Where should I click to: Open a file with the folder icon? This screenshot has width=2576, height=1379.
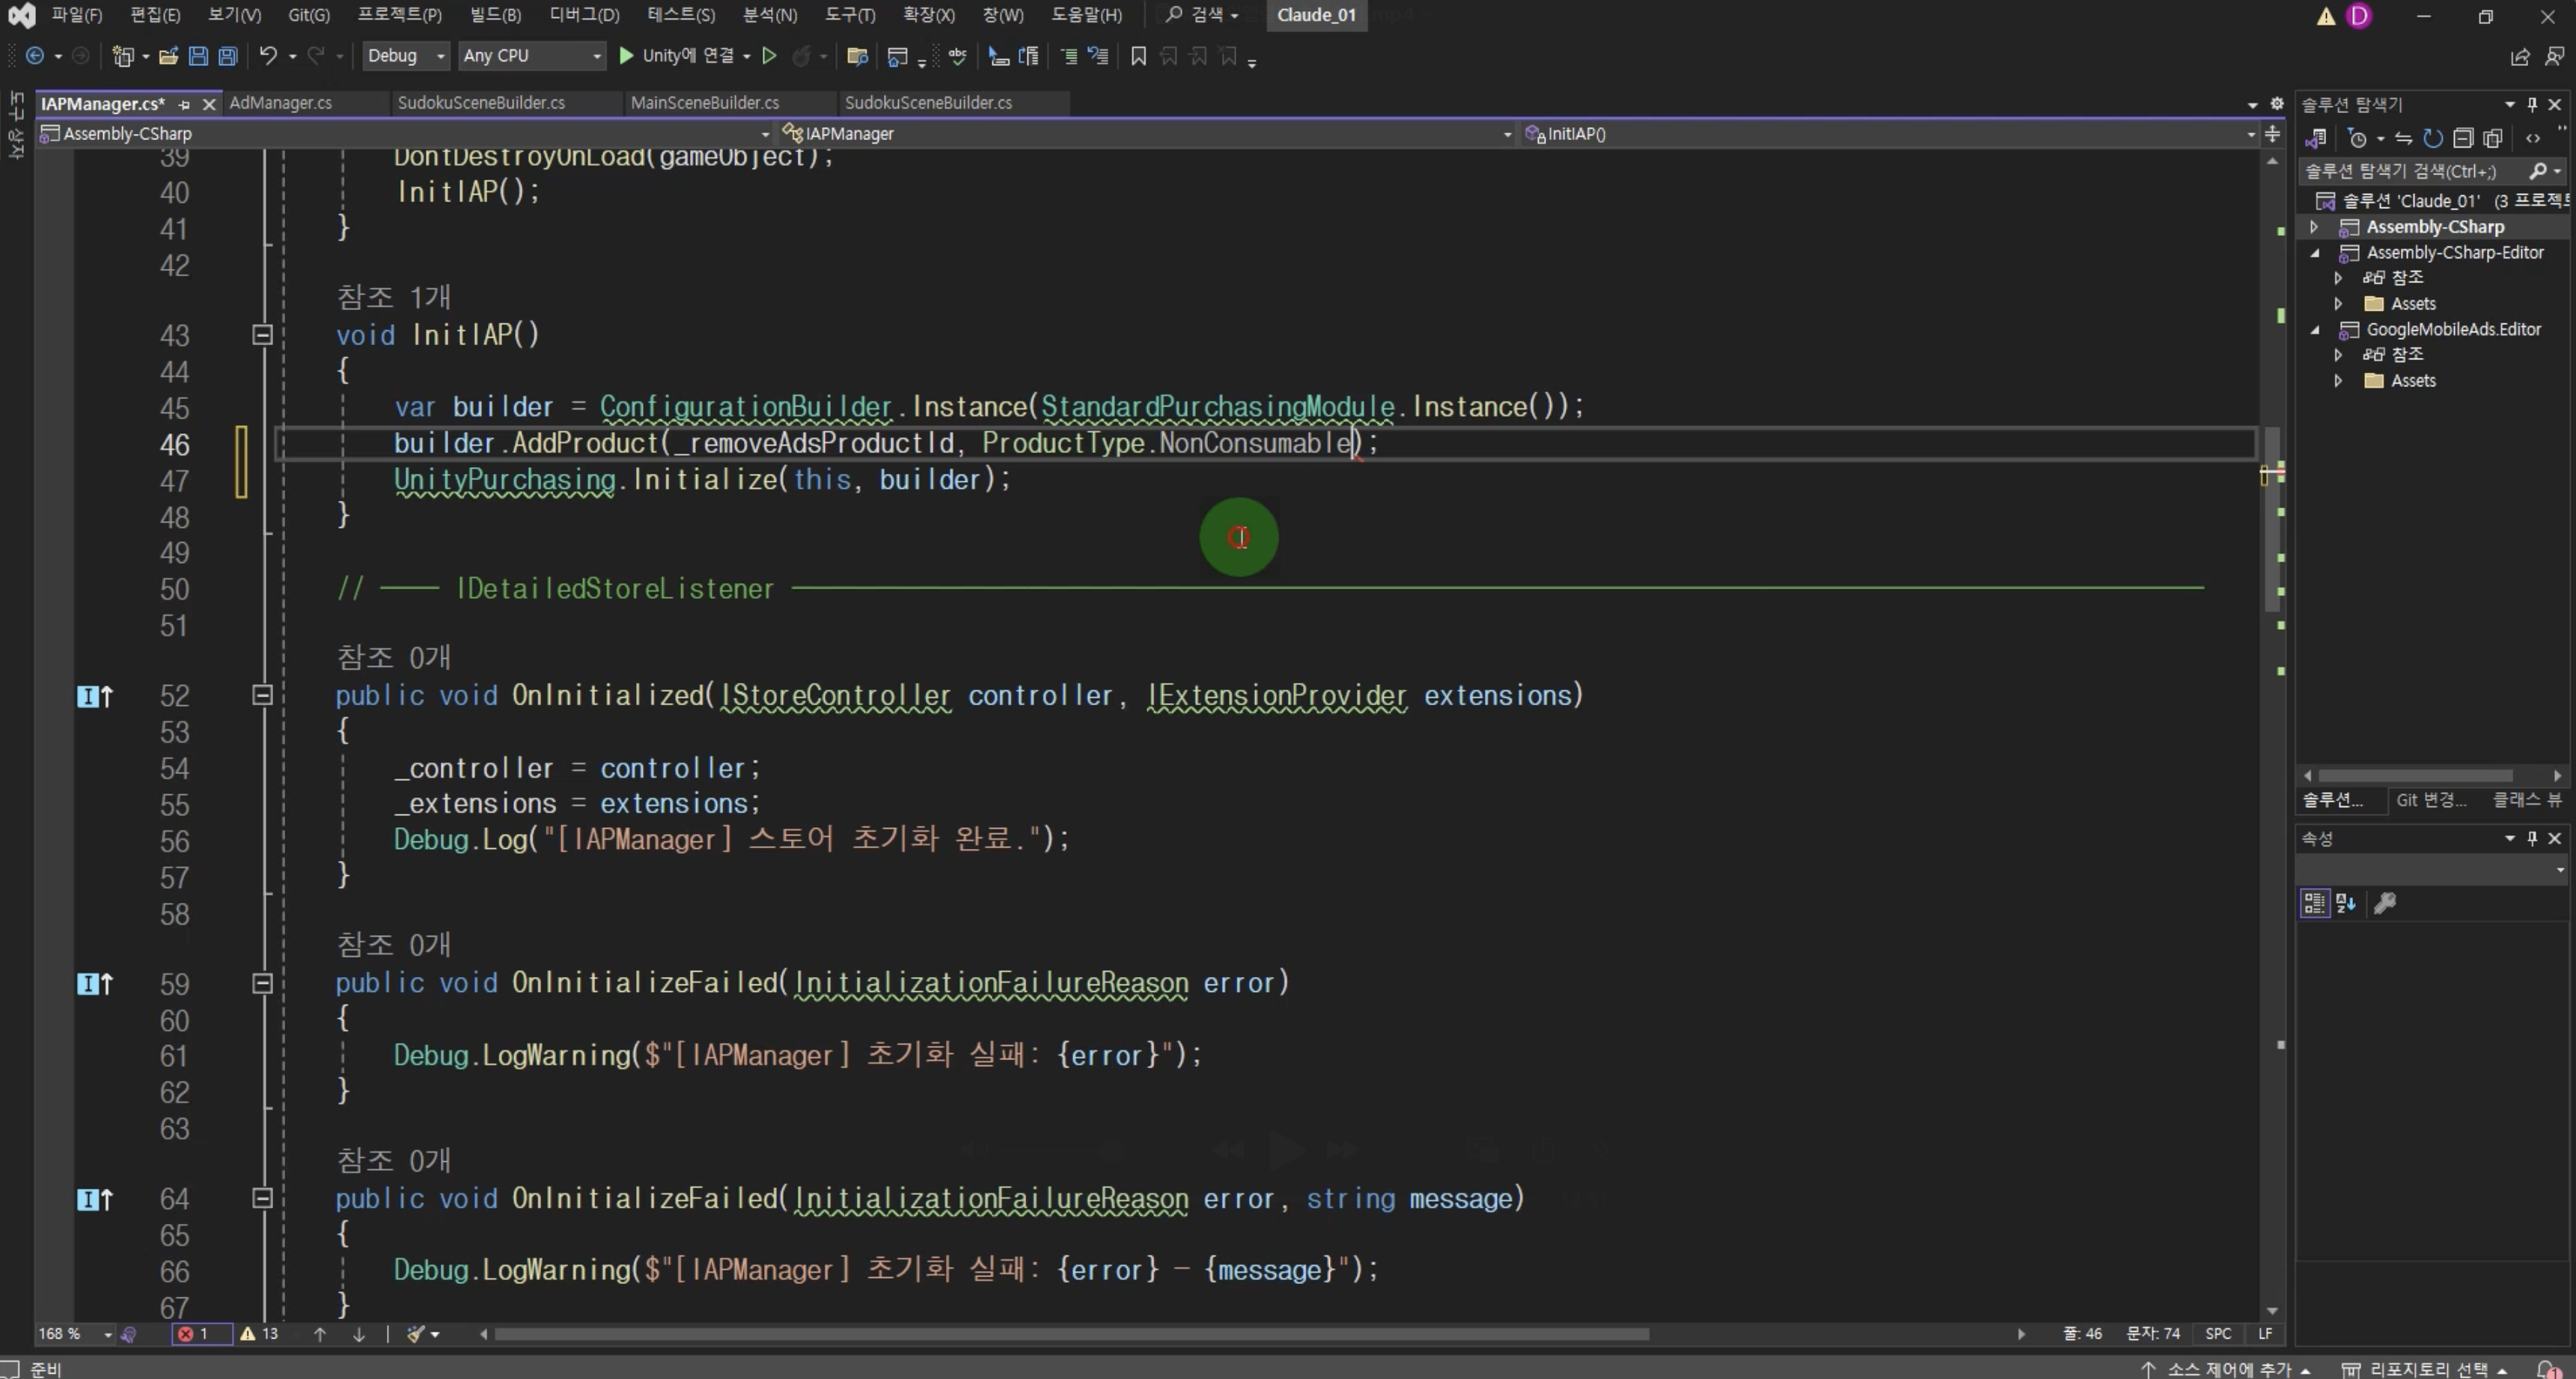(168, 56)
